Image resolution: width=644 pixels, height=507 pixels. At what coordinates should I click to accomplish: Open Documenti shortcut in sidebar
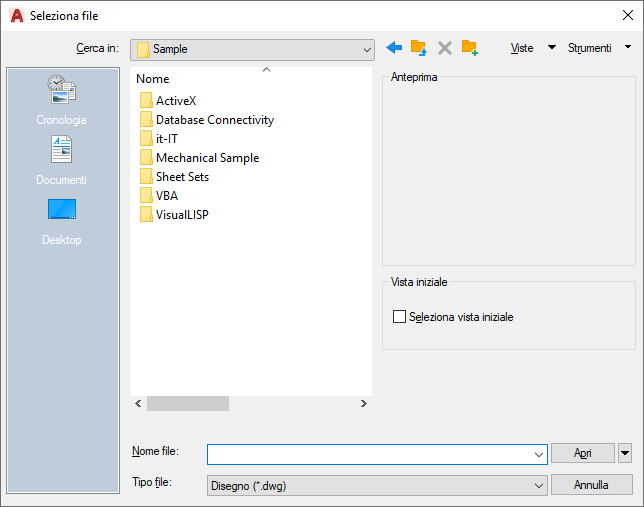tap(62, 160)
